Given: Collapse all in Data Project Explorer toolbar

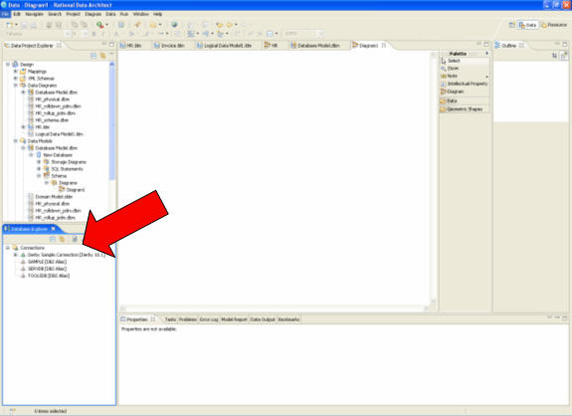Looking at the screenshot, I should (x=93, y=55).
